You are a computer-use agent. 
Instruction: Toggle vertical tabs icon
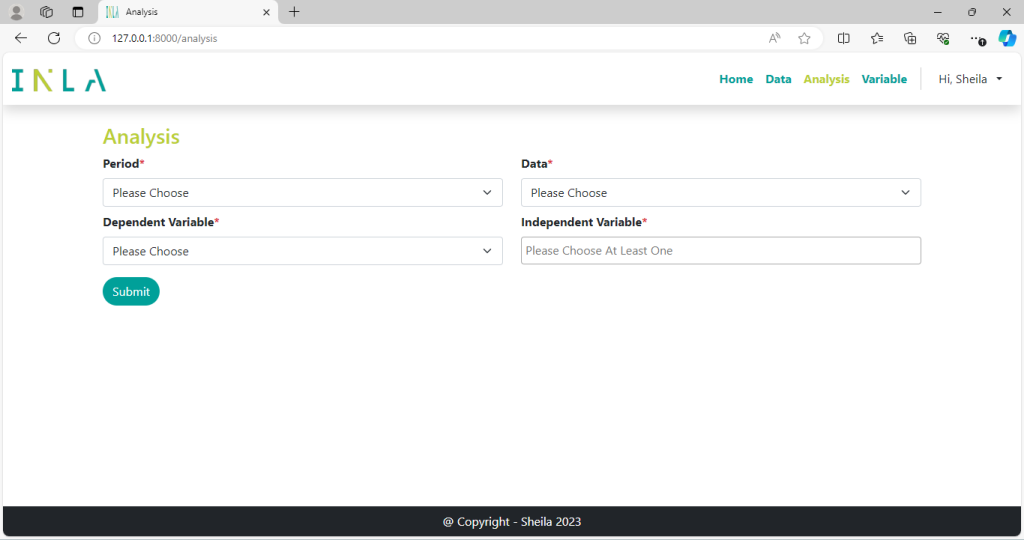coord(78,12)
